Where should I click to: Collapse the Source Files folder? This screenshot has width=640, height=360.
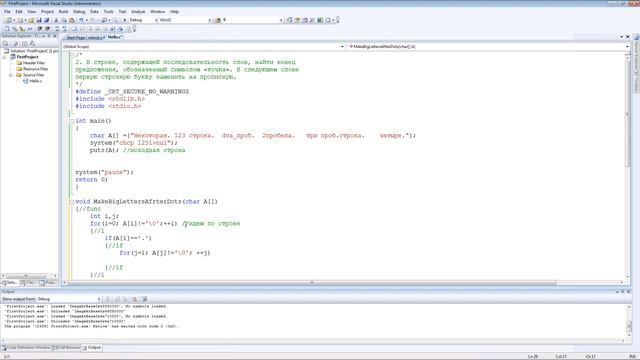(x=11, y=75)
